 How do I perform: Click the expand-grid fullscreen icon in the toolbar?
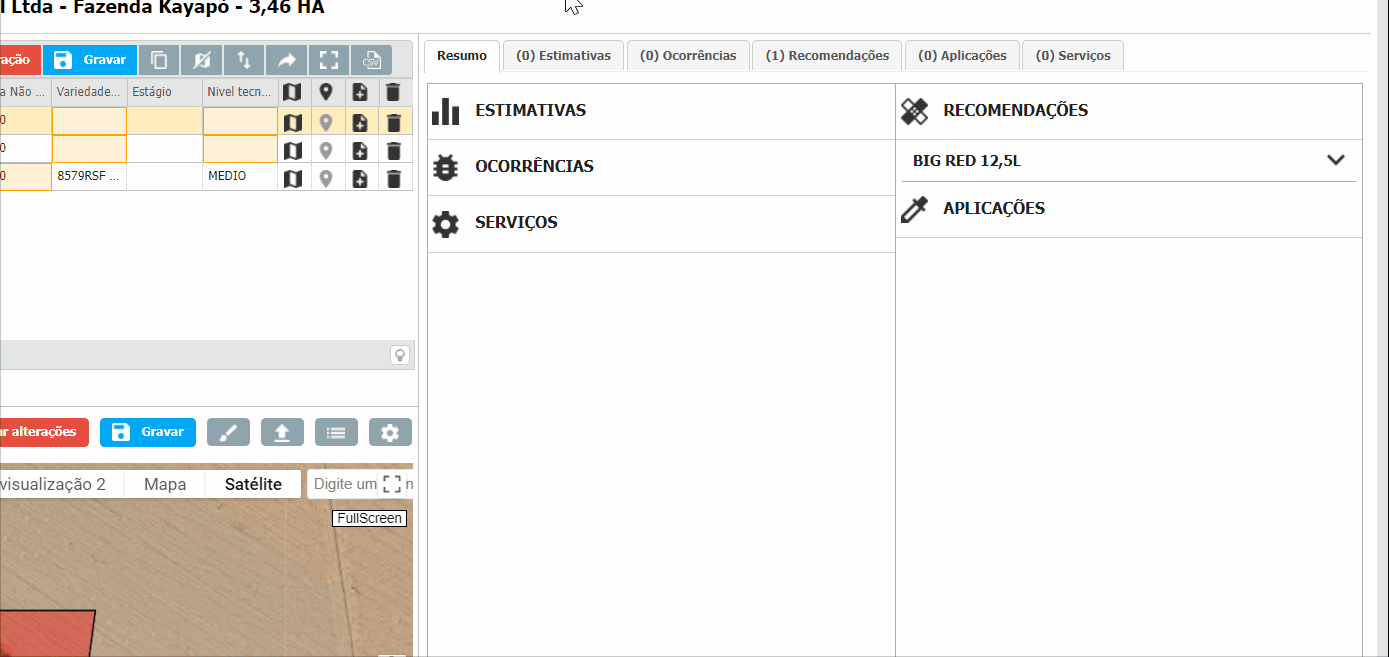pyautogui.click(x=329, y=60)
